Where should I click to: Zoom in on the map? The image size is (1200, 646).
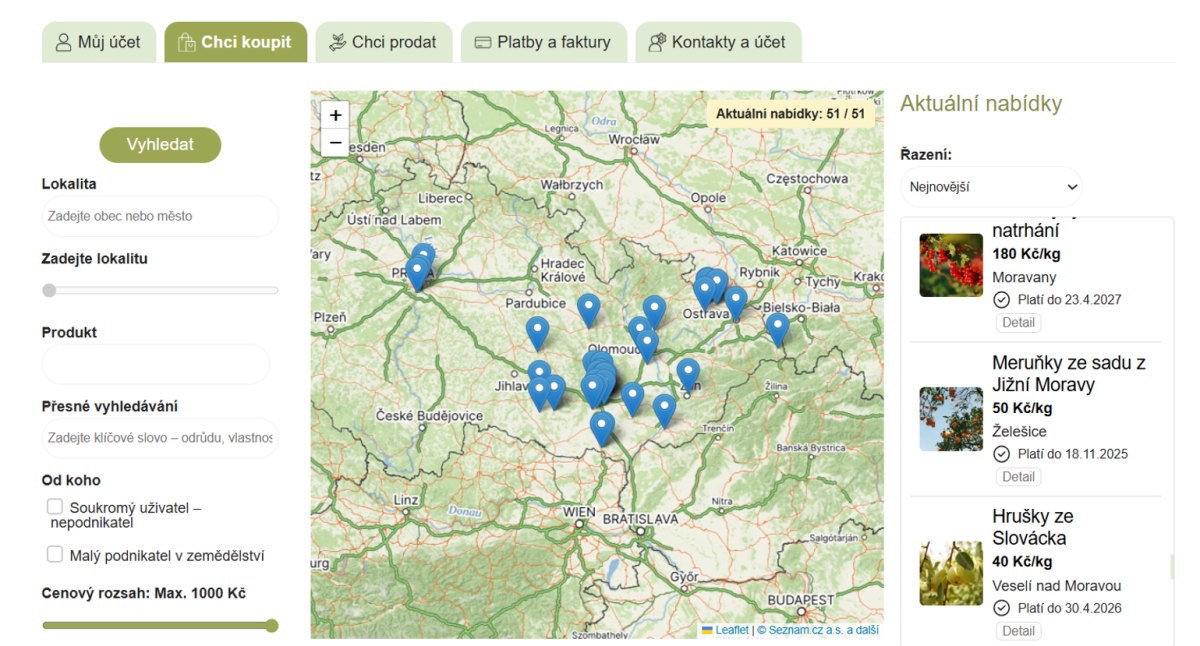(335, 115)
